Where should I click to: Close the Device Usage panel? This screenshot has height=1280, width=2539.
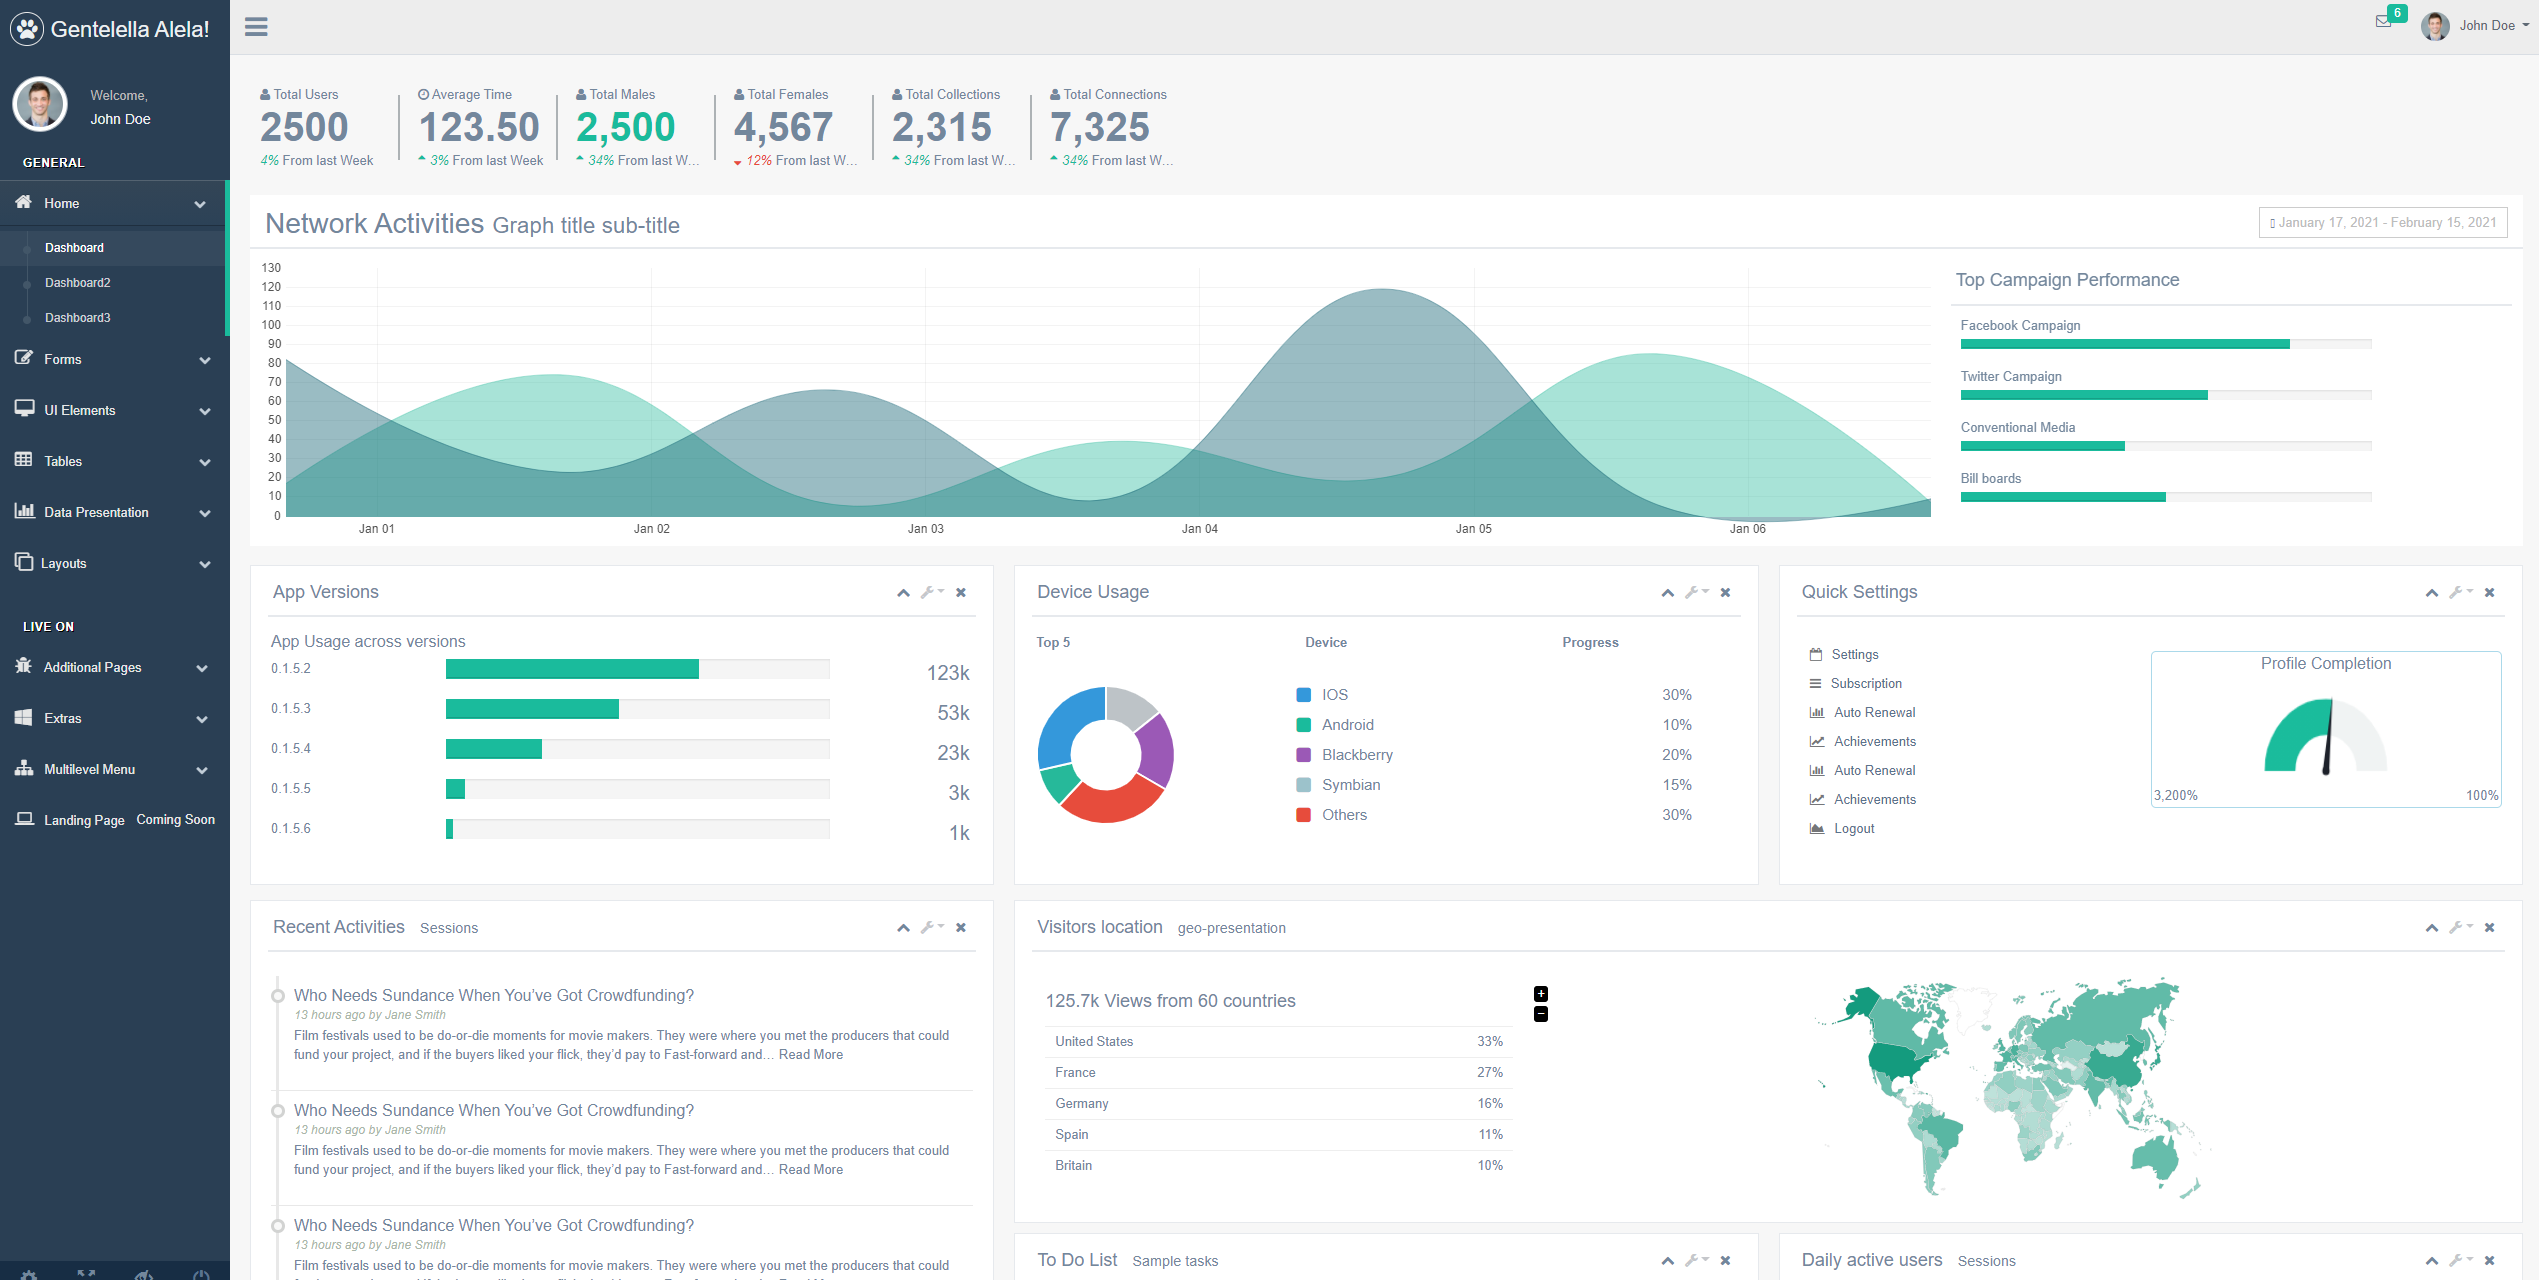click(1725, 592)
